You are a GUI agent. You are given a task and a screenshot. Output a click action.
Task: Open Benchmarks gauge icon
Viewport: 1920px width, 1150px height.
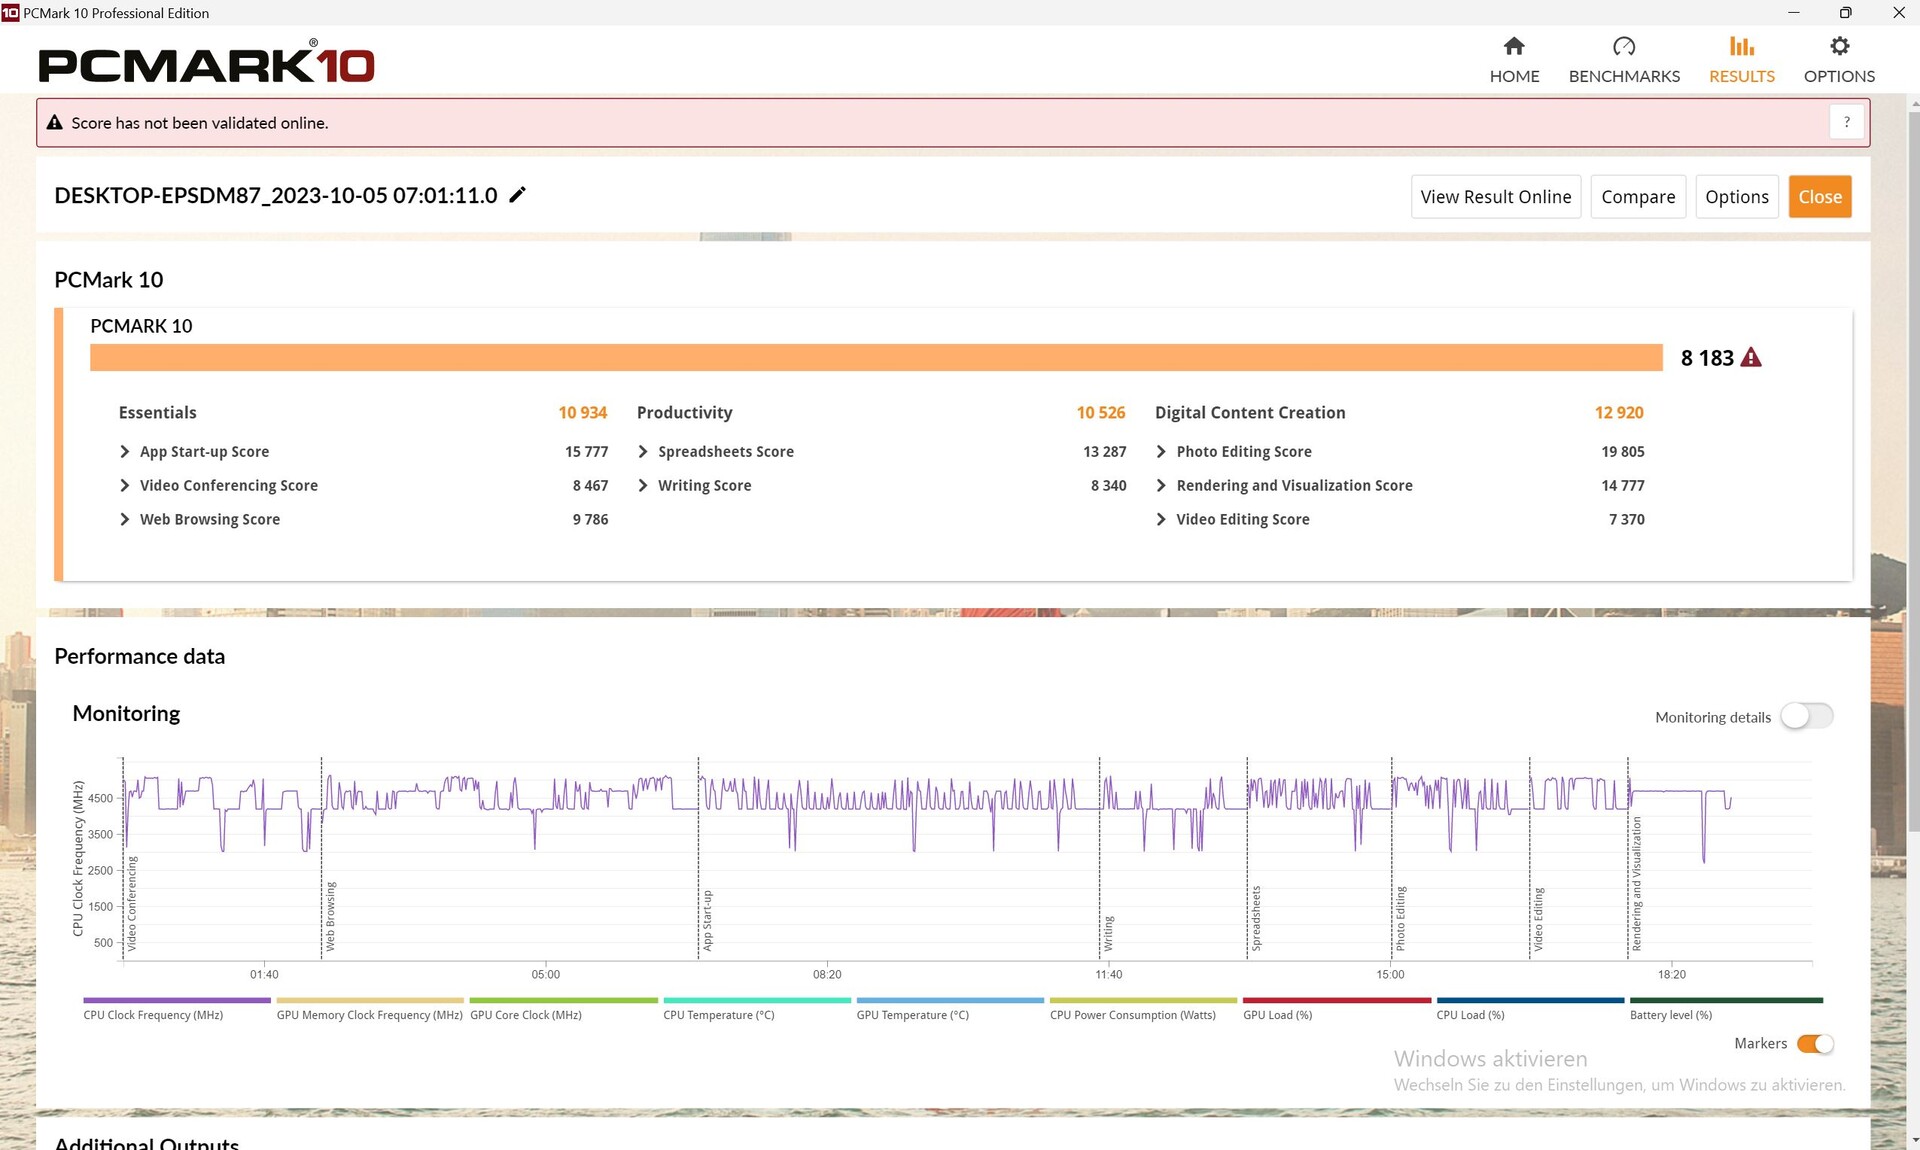[x=1623, y=47]
